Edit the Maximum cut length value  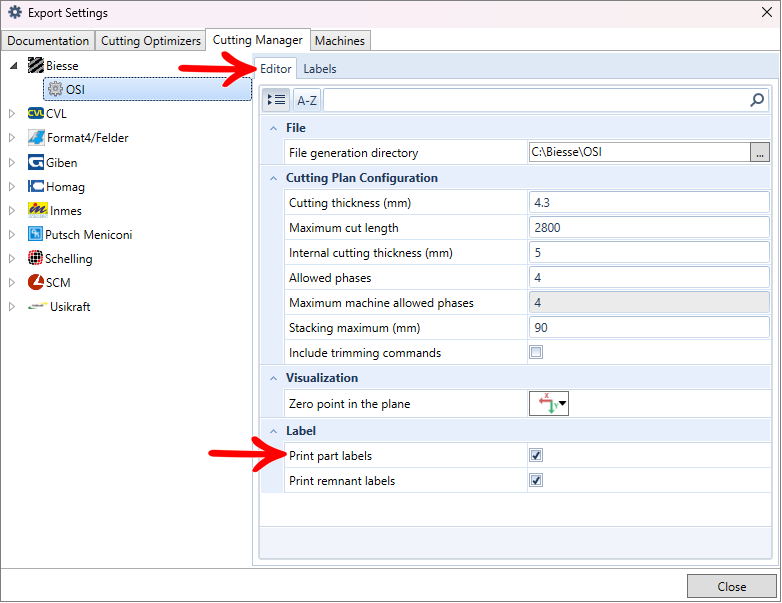coord(649,227)
